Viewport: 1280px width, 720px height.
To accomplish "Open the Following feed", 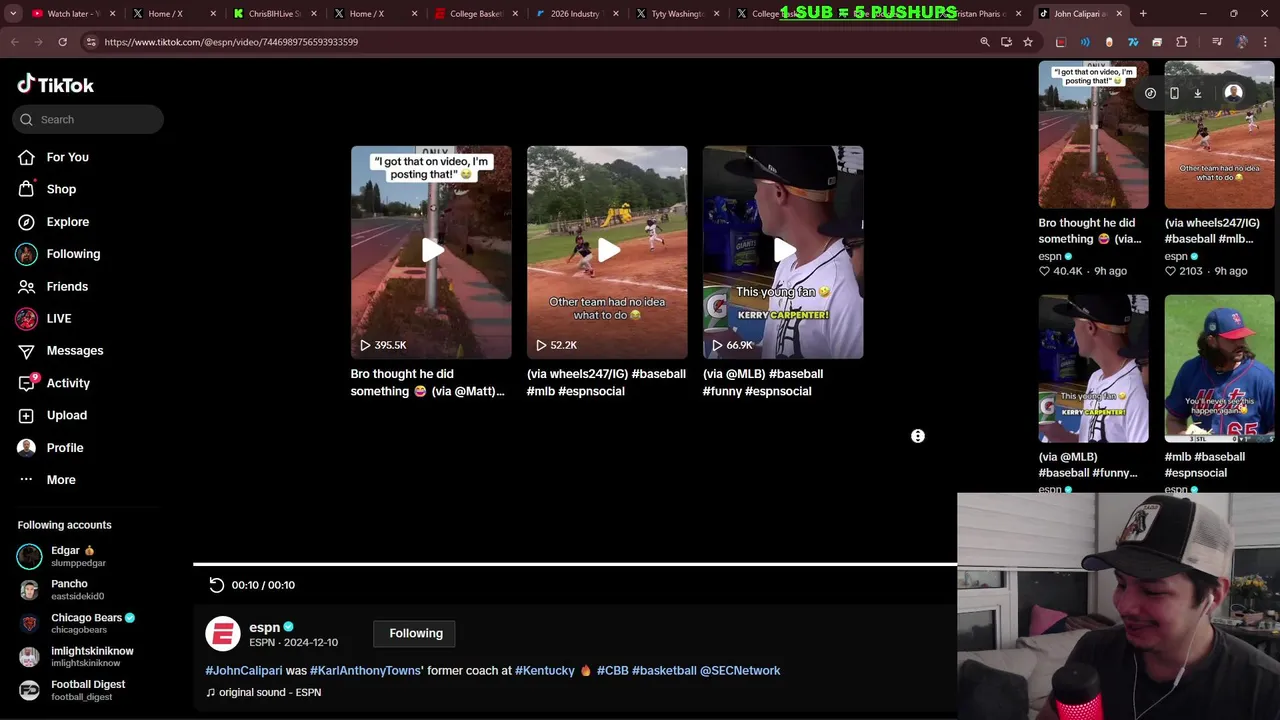I will pos(73,254).
